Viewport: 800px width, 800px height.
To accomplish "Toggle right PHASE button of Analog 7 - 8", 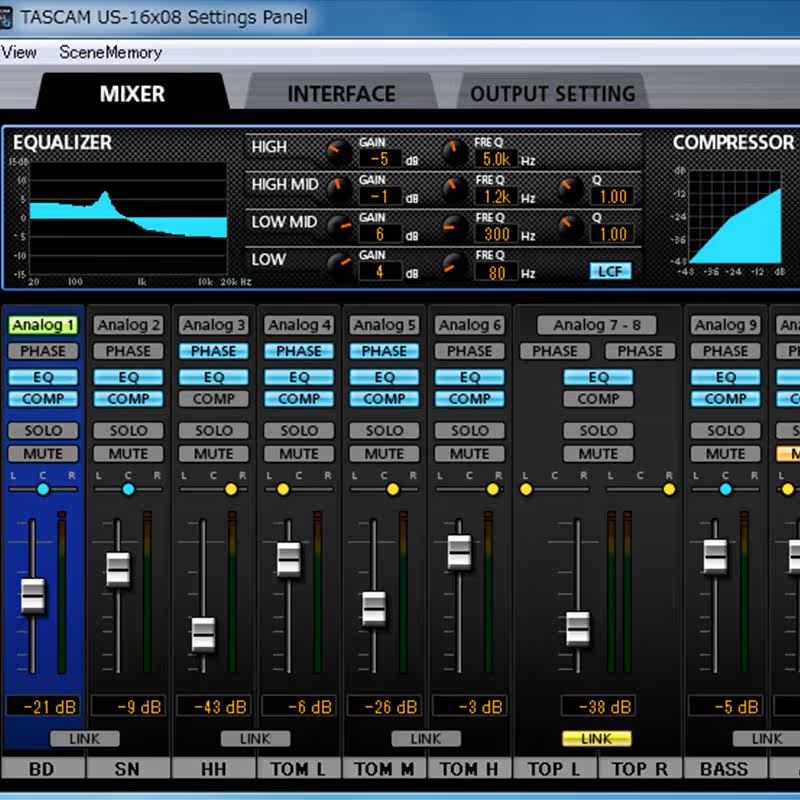I will pos(640,351).
